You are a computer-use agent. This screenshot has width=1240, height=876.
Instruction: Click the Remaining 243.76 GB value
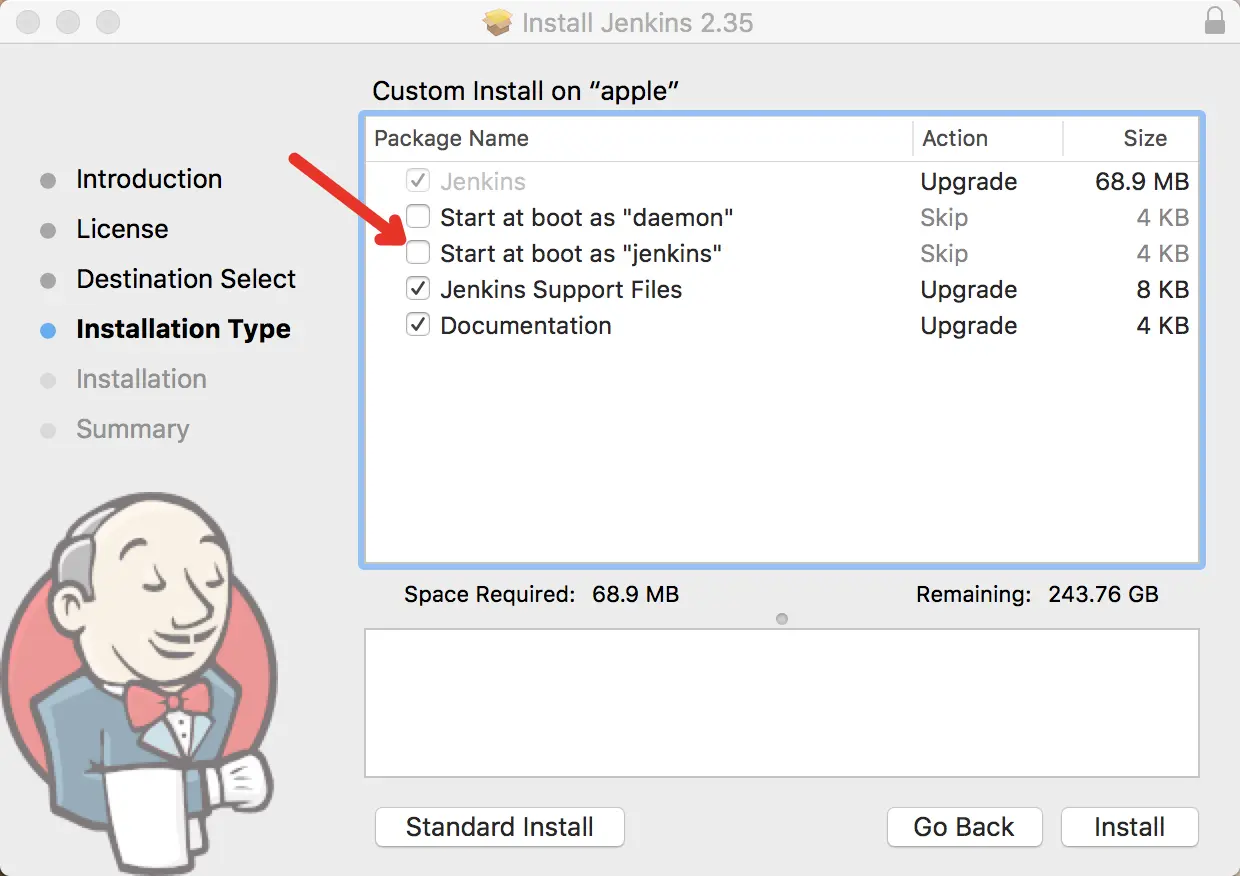tap(1103, 594)
